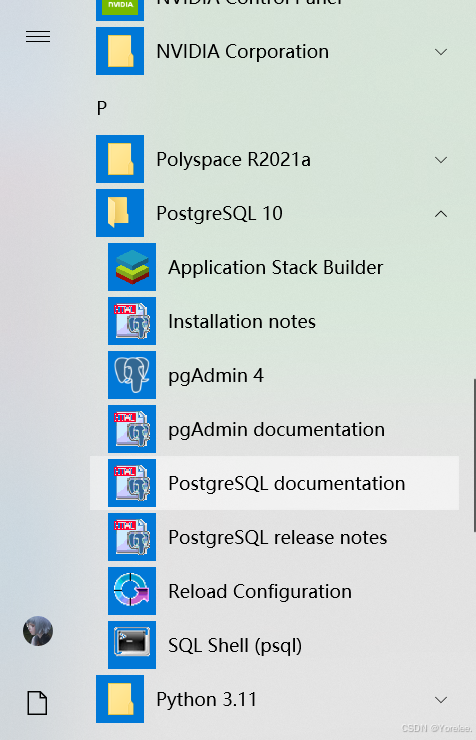Click the Python 3.11 folder icon

(120, 699)
